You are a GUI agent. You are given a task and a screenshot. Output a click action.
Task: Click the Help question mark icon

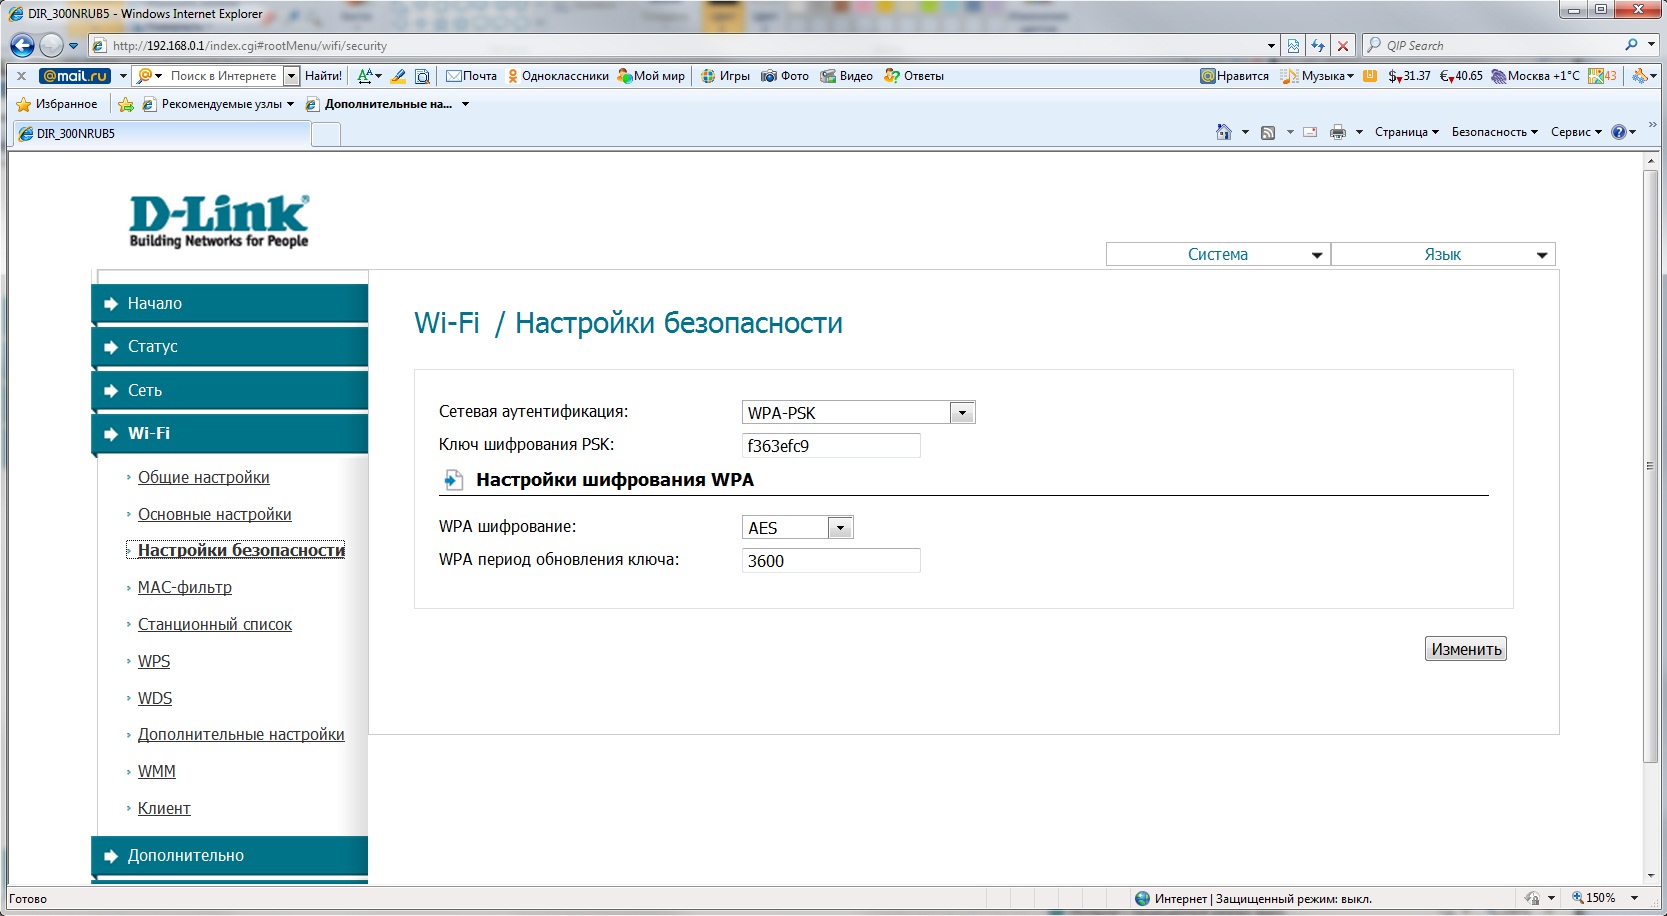pyautogui.click(x=1618, y=132)
